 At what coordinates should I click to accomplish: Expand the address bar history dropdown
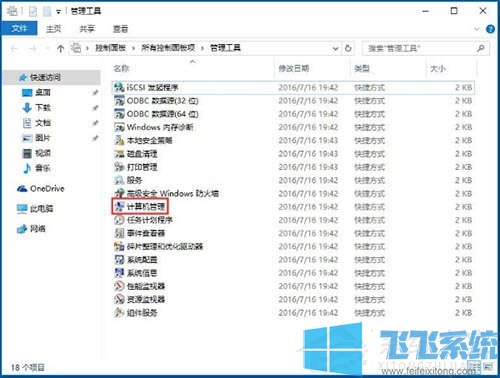coord(335,49)
